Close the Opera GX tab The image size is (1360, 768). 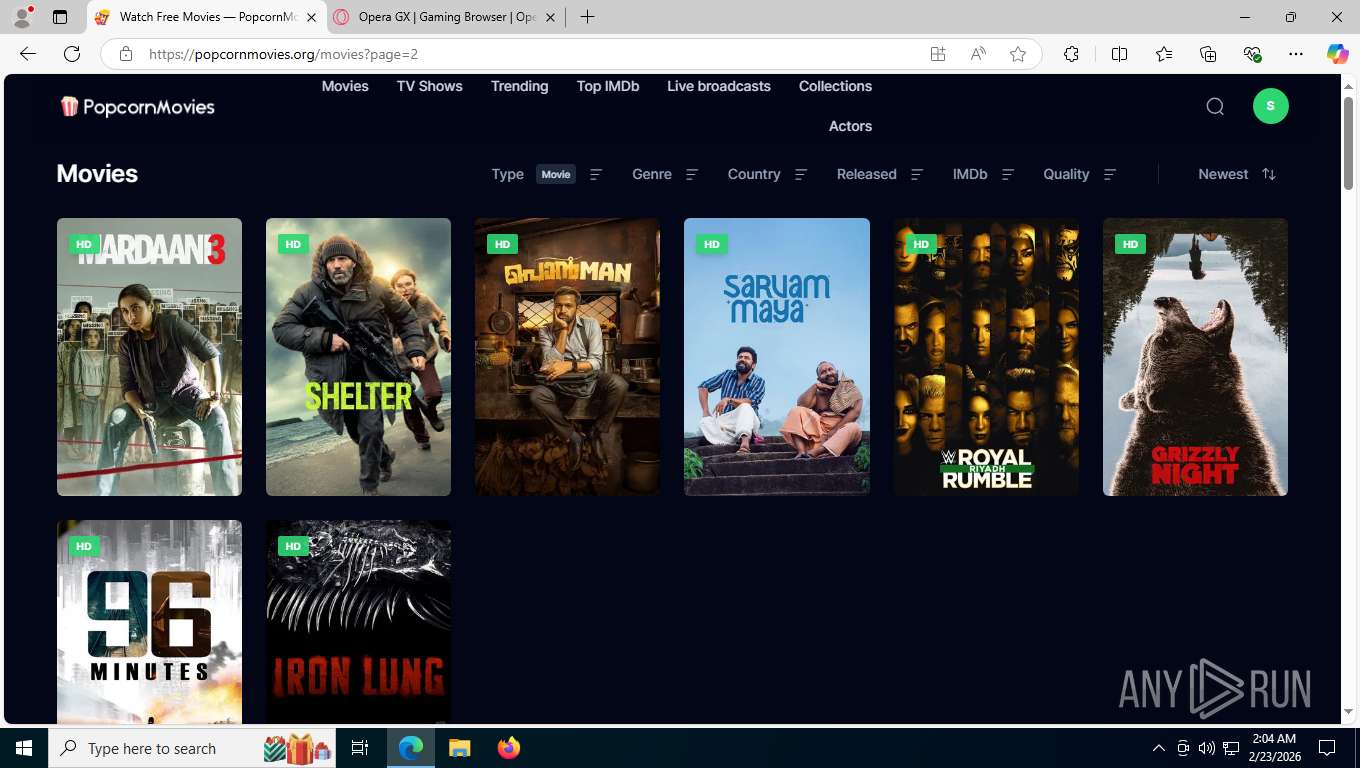click(551, 17)
